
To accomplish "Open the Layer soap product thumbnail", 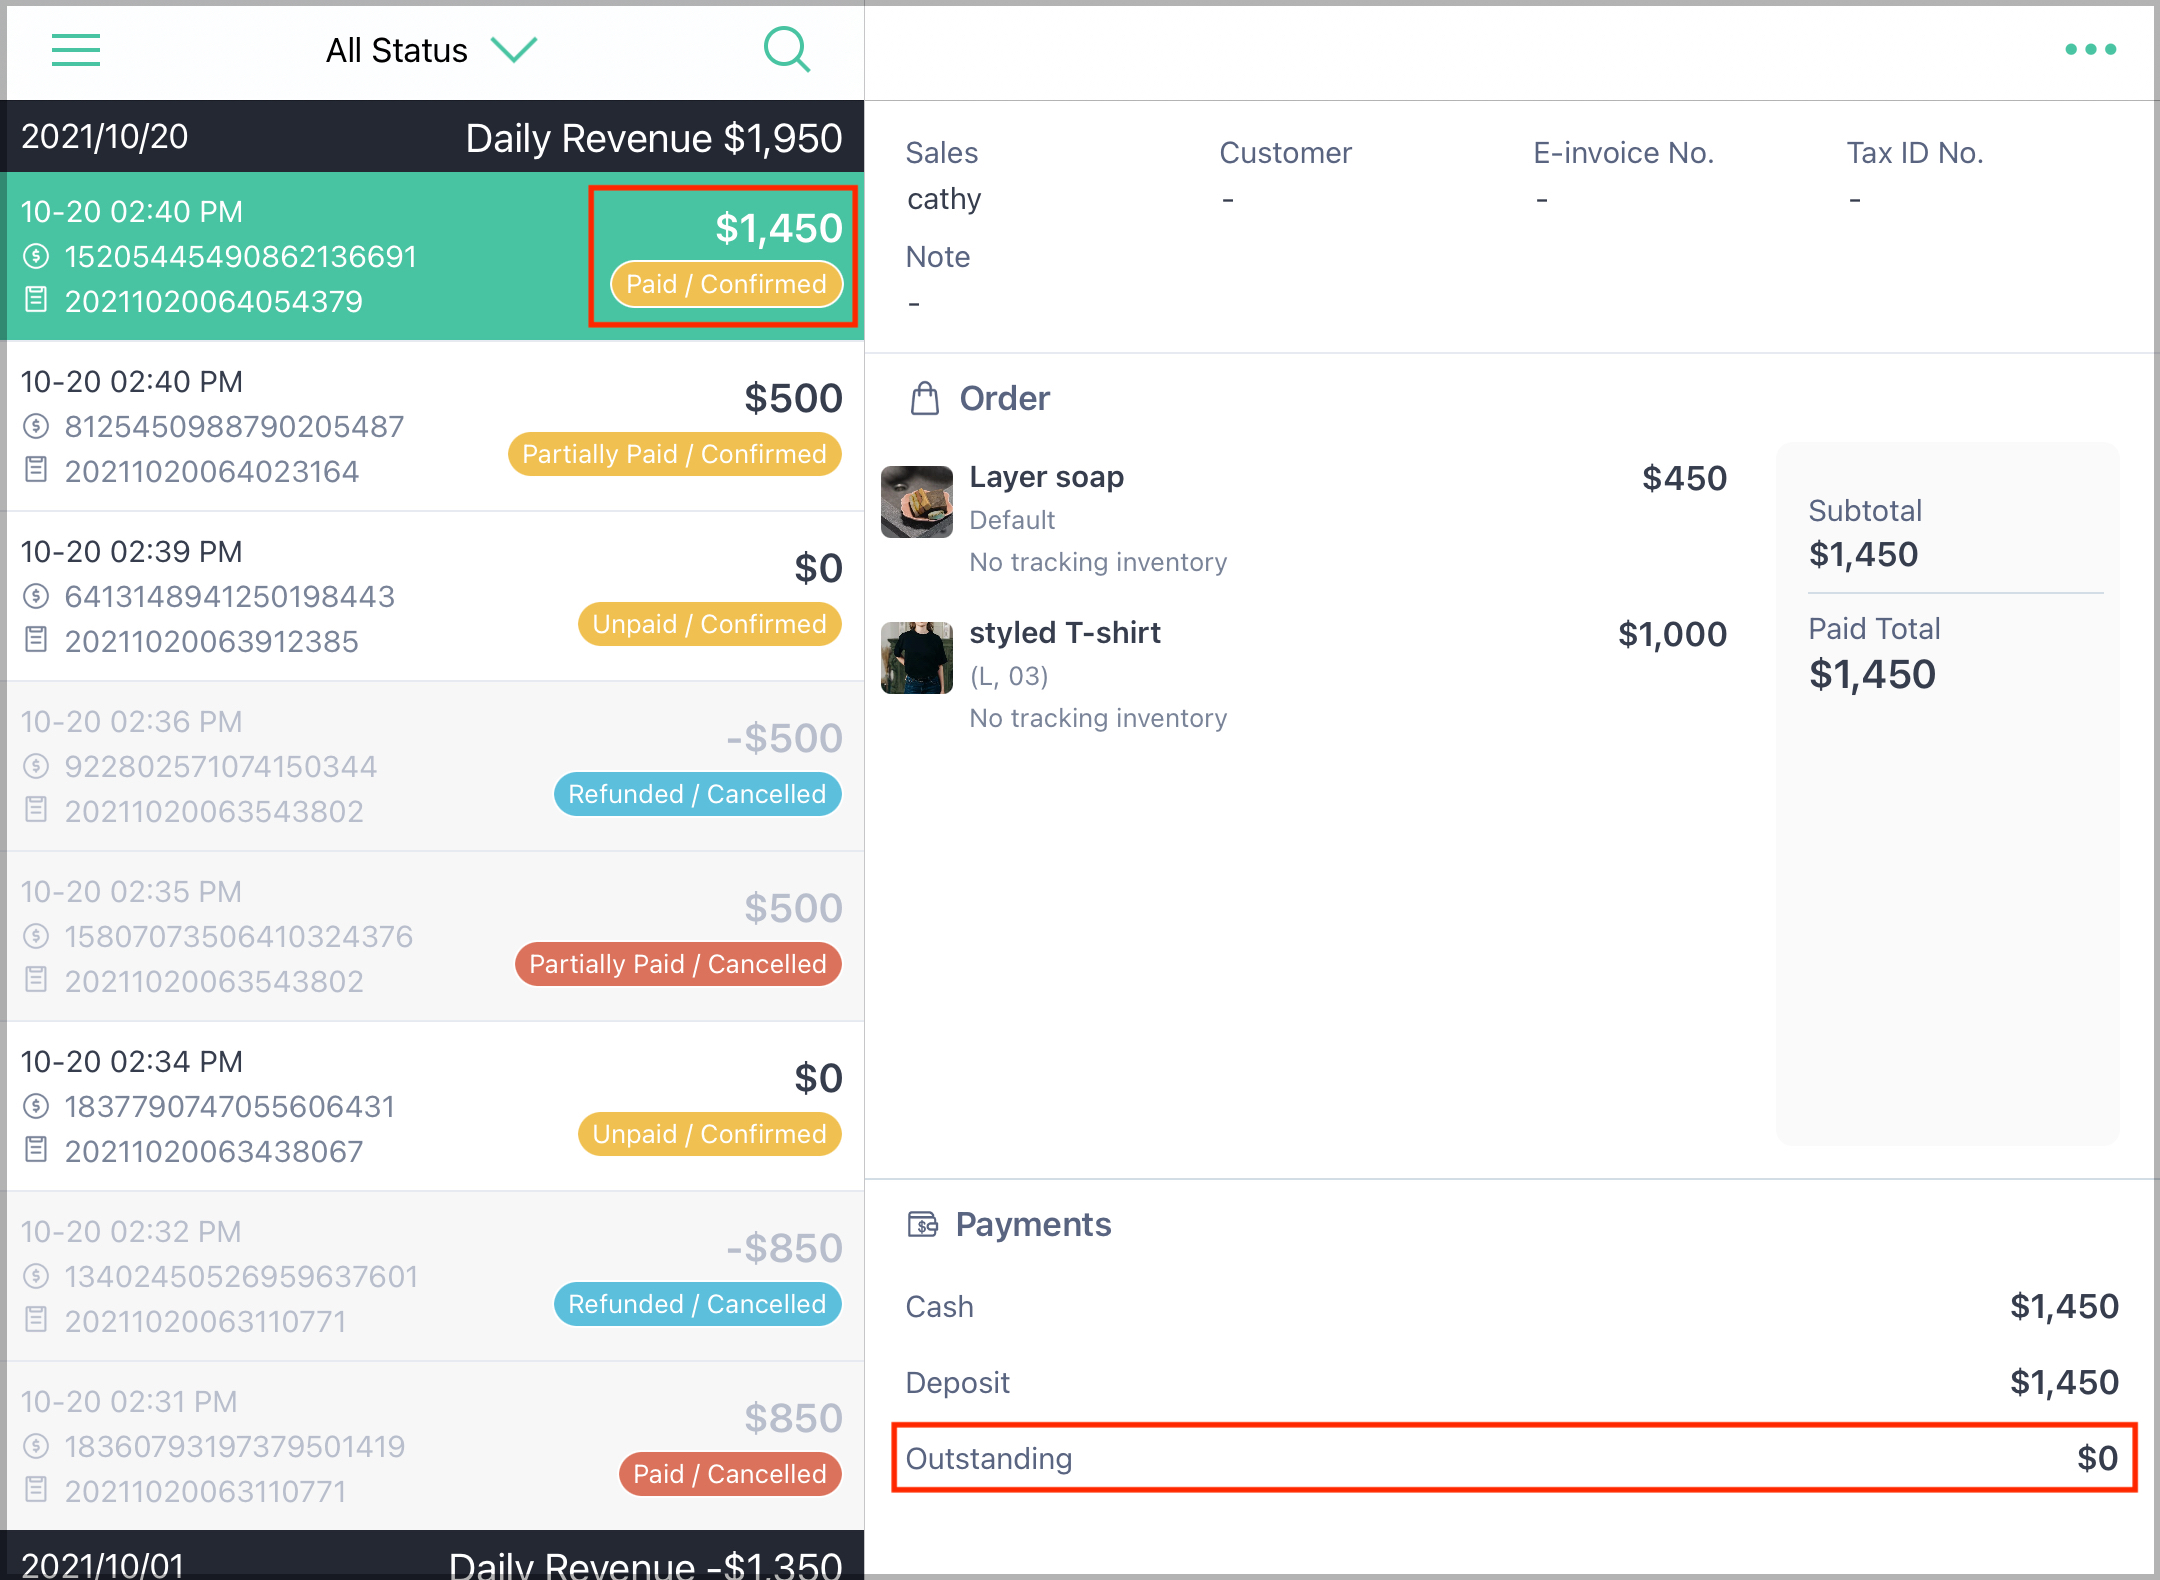I will coord(917,502).
